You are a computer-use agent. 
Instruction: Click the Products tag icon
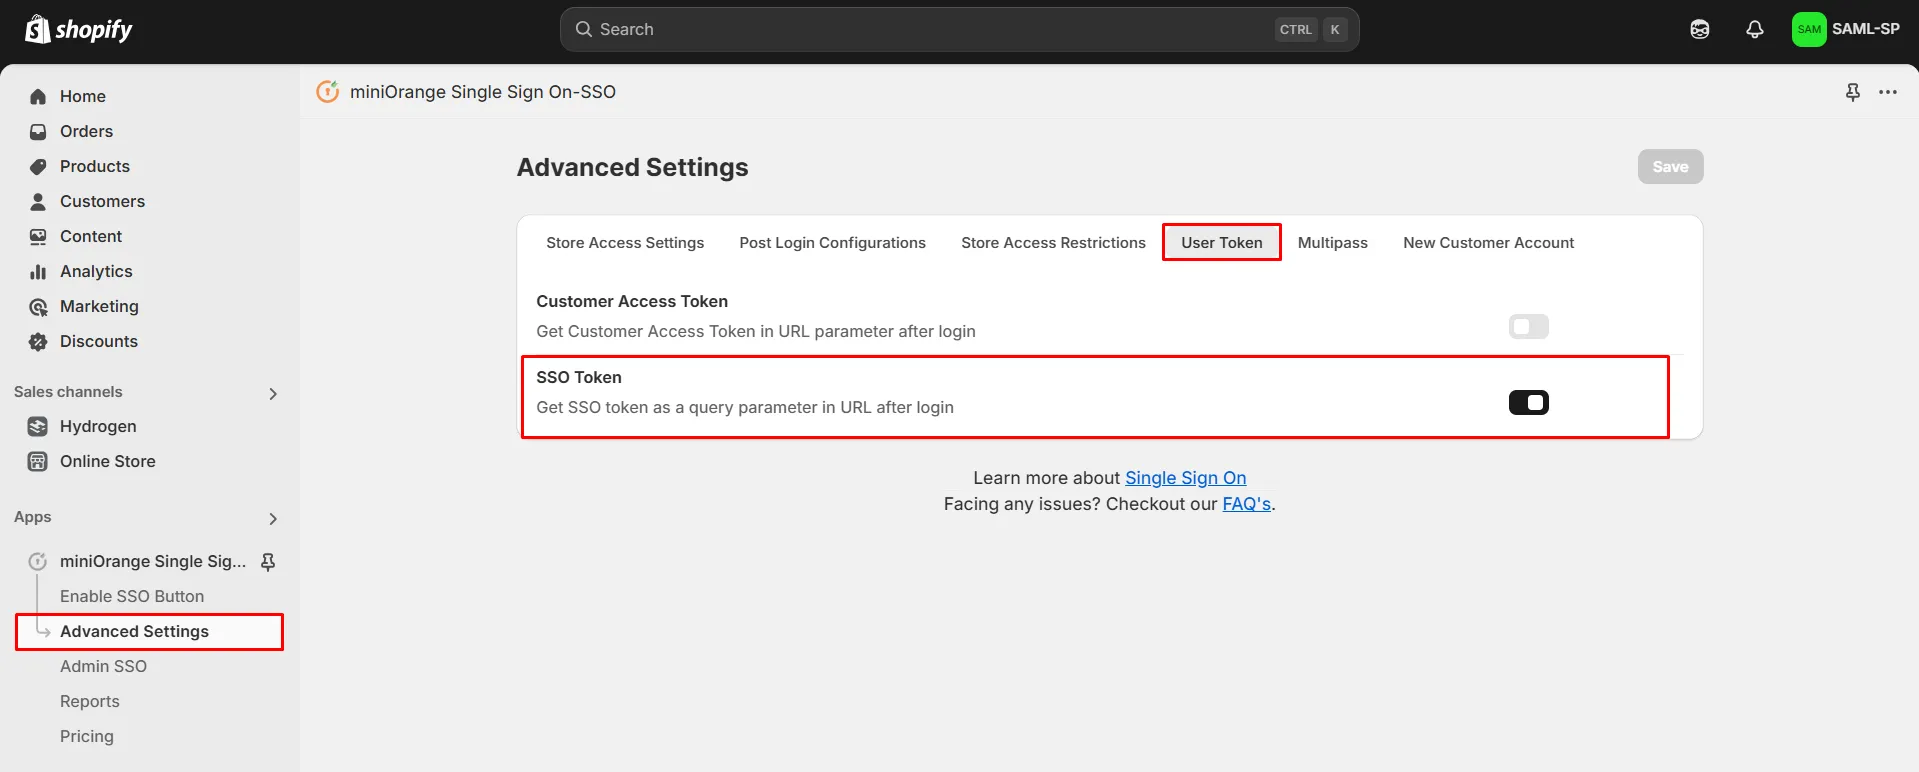point(38,166)
